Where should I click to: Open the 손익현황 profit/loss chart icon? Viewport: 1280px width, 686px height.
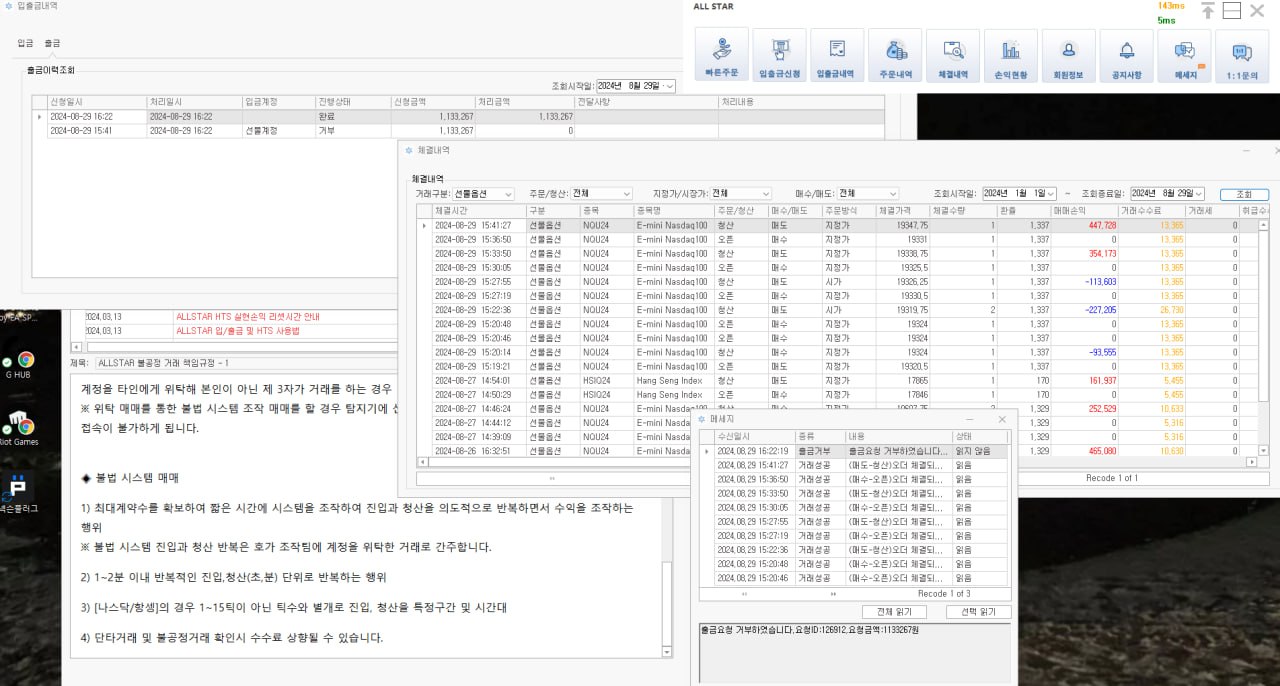tap(1011, 55)
